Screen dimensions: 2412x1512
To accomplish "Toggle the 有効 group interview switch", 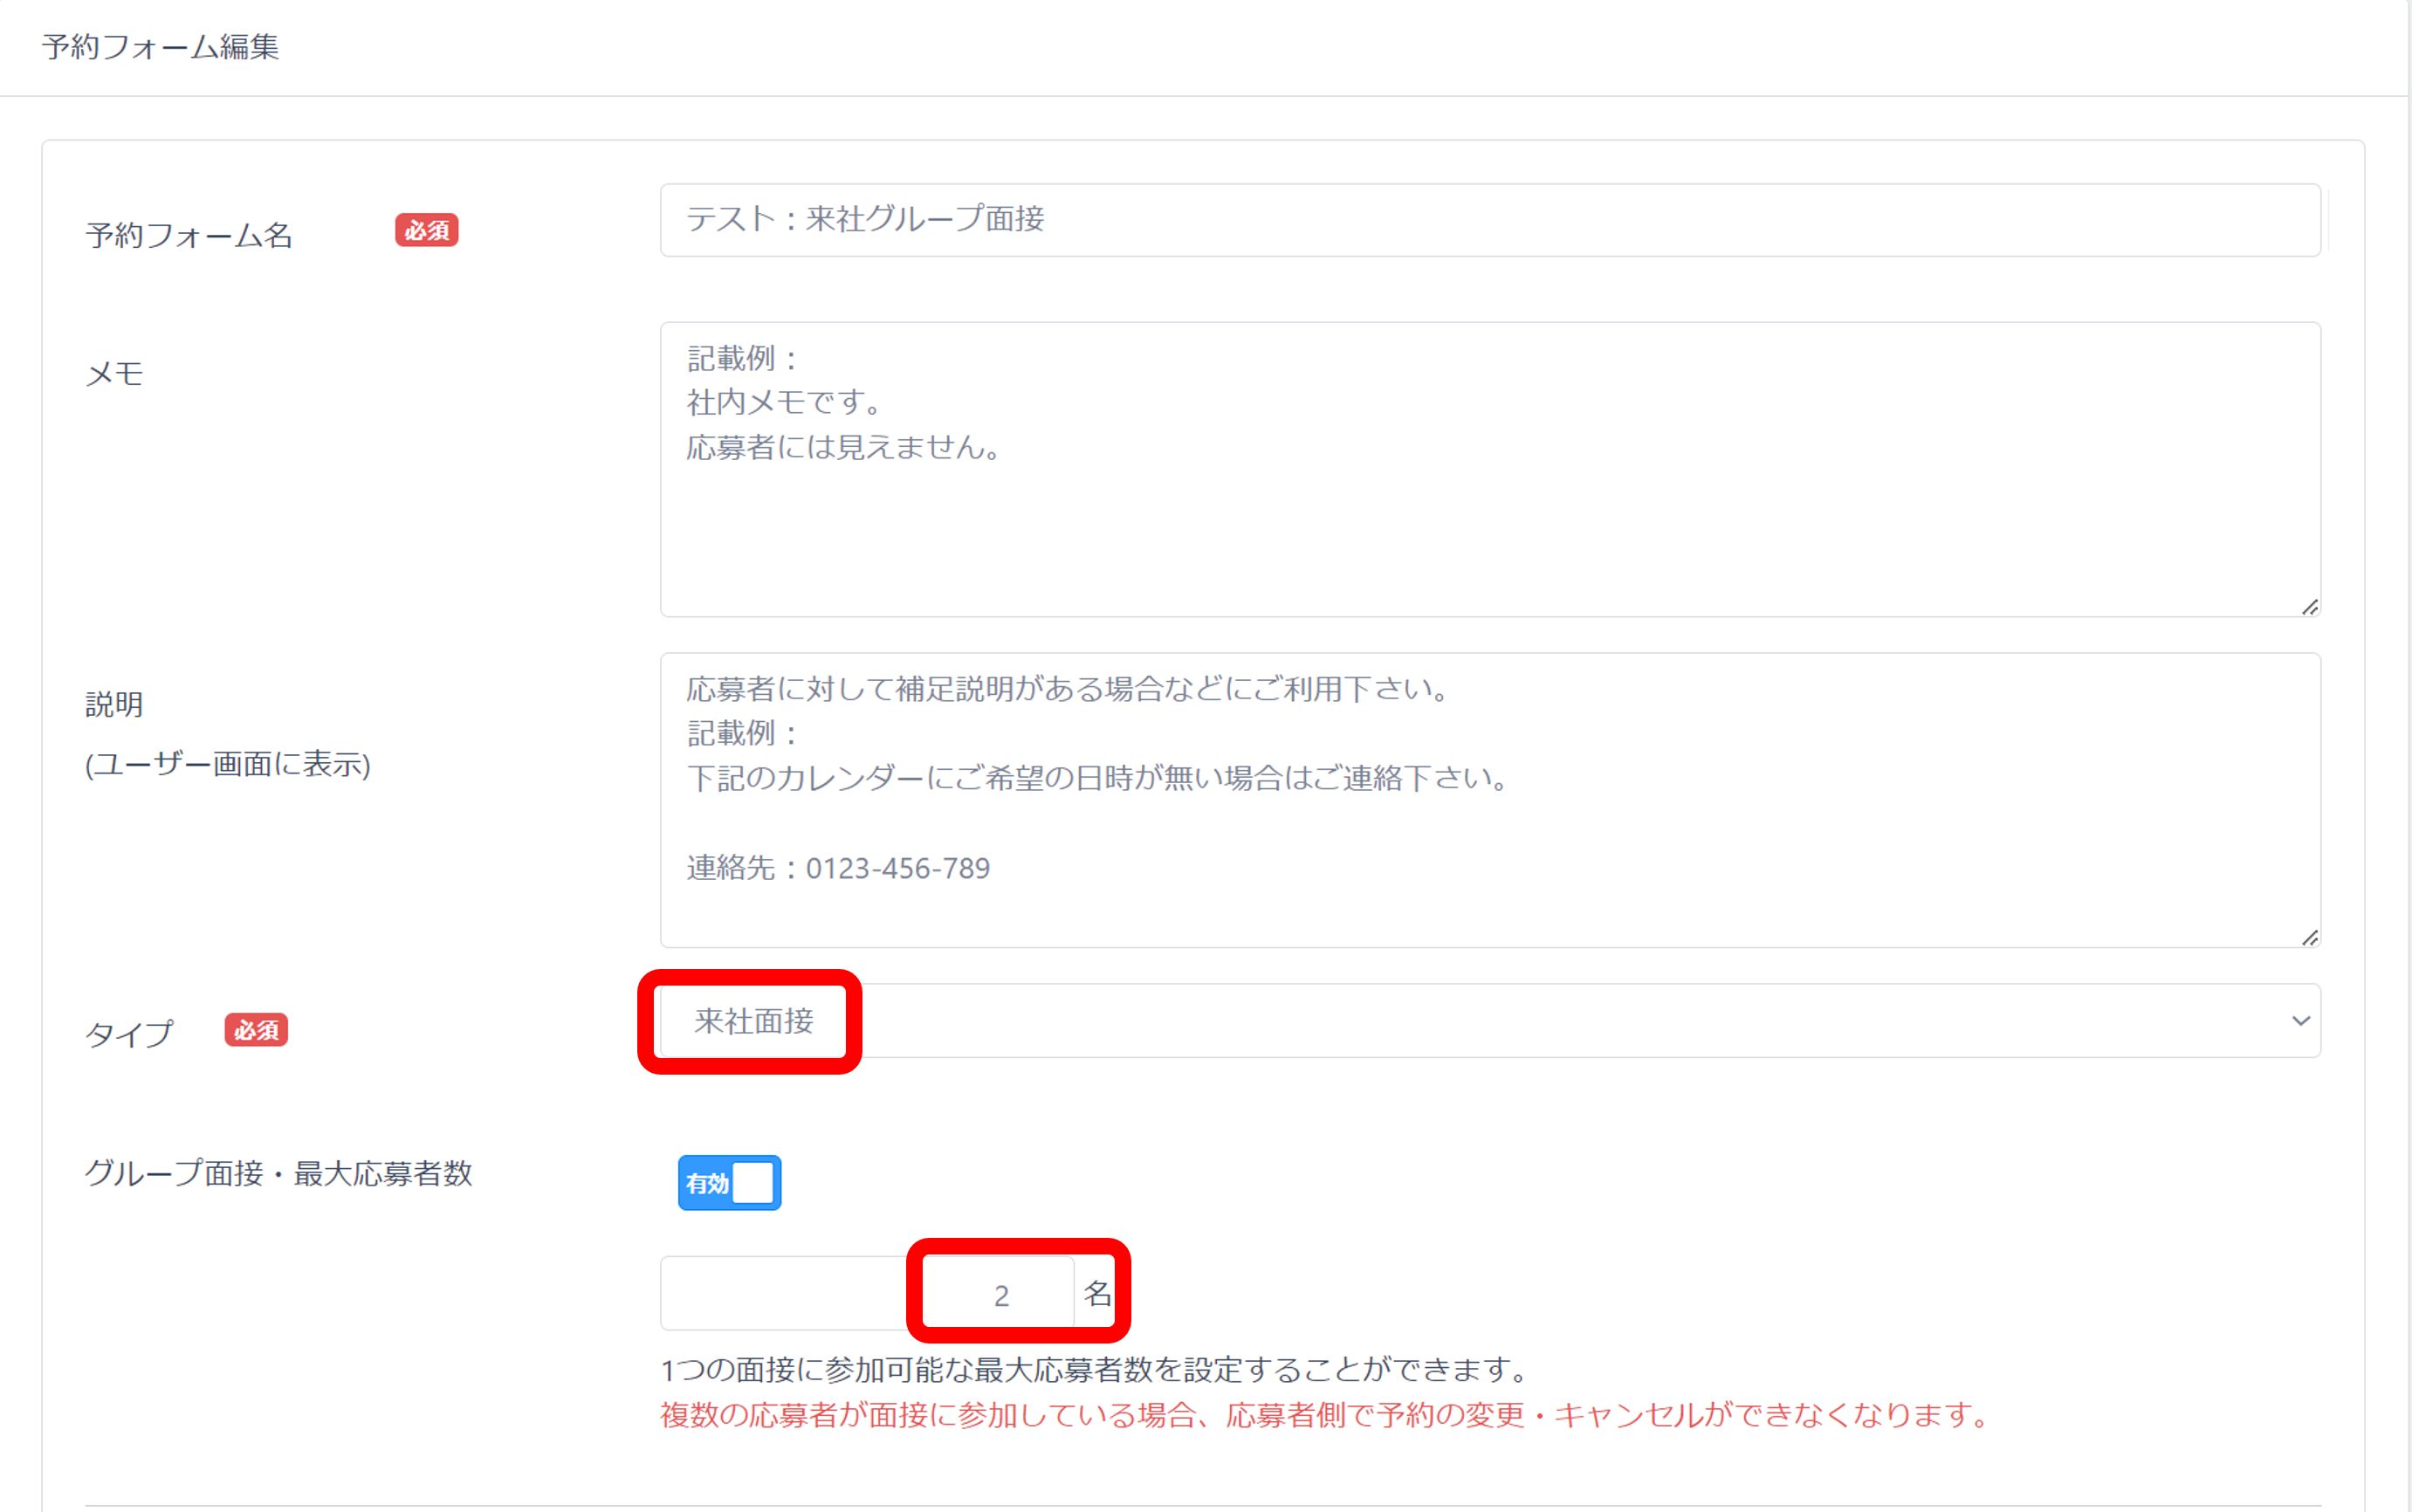I will [x=729, y=1183].
